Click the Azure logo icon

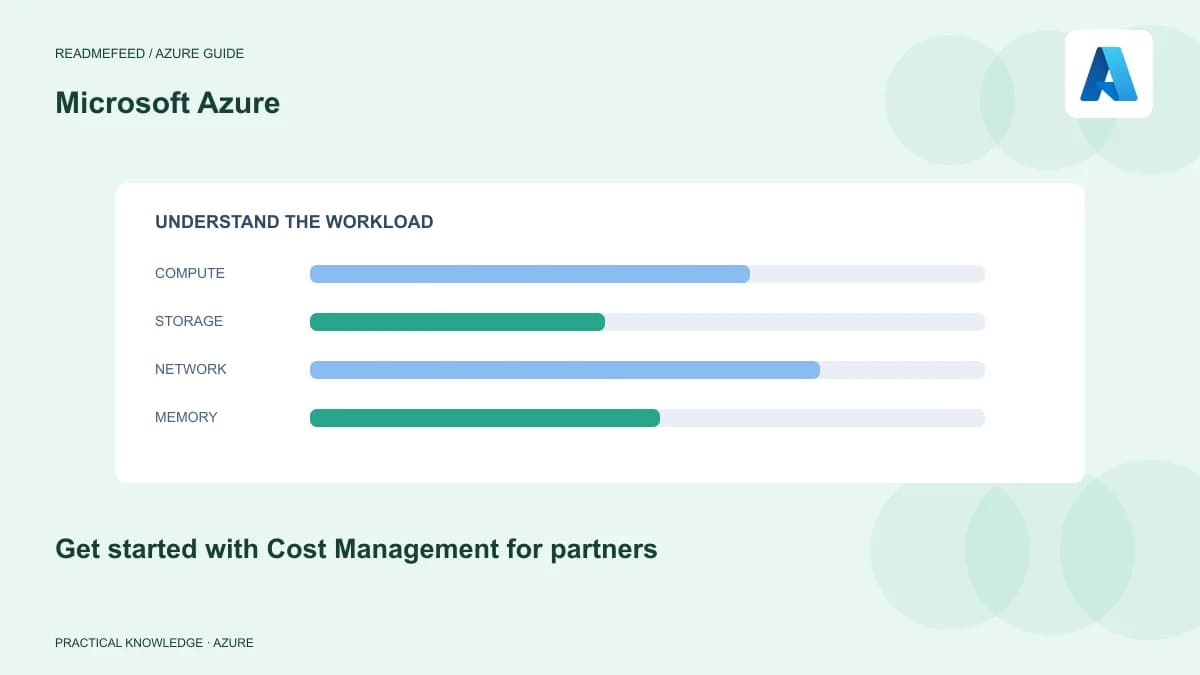pos(1108,74)
